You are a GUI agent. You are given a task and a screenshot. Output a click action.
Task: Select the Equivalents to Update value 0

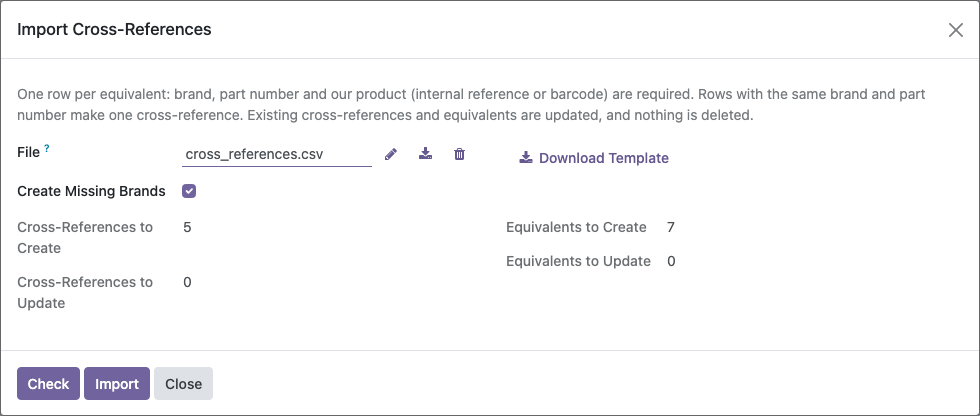[671, 261]
